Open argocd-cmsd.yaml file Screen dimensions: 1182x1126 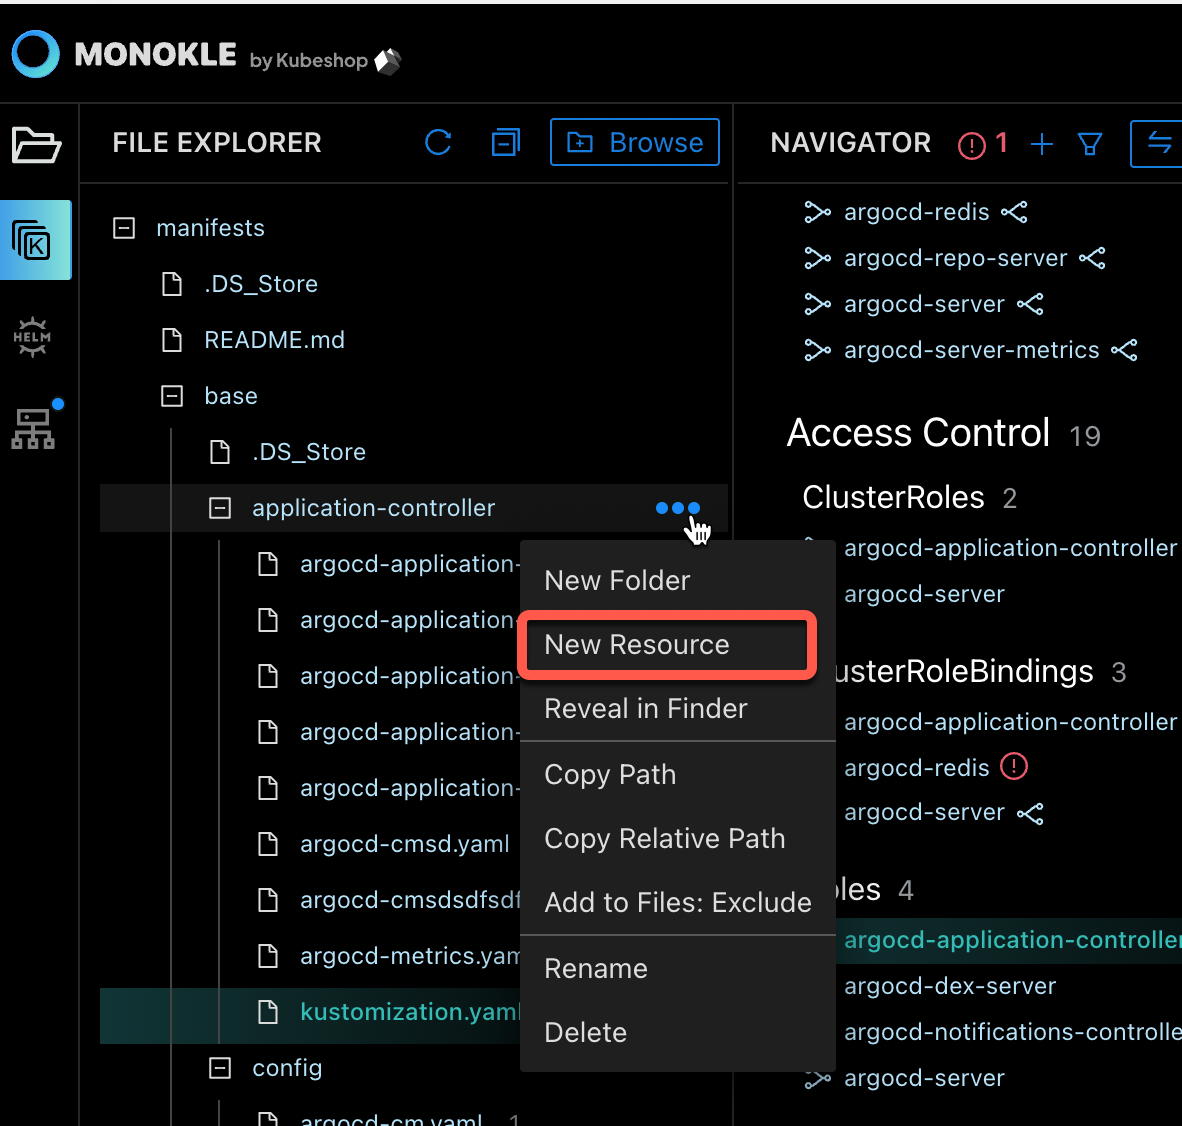[405, 844]
